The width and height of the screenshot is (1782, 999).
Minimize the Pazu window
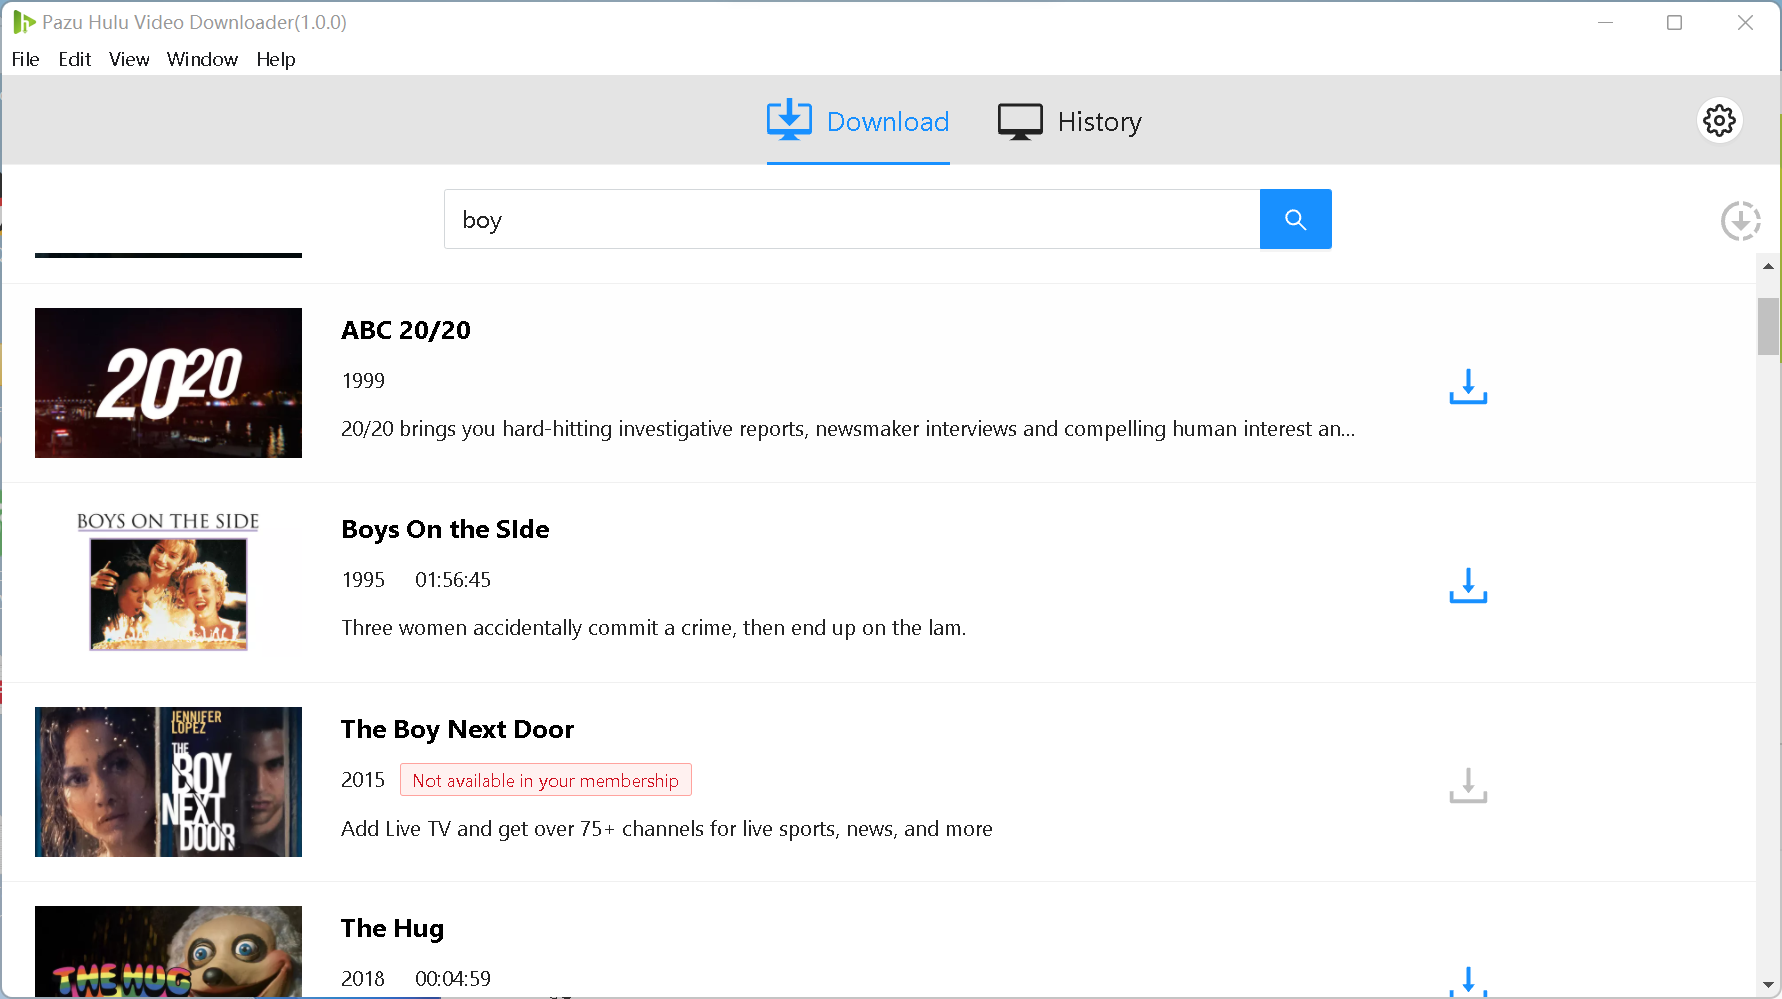click(x=1606, y=22)
